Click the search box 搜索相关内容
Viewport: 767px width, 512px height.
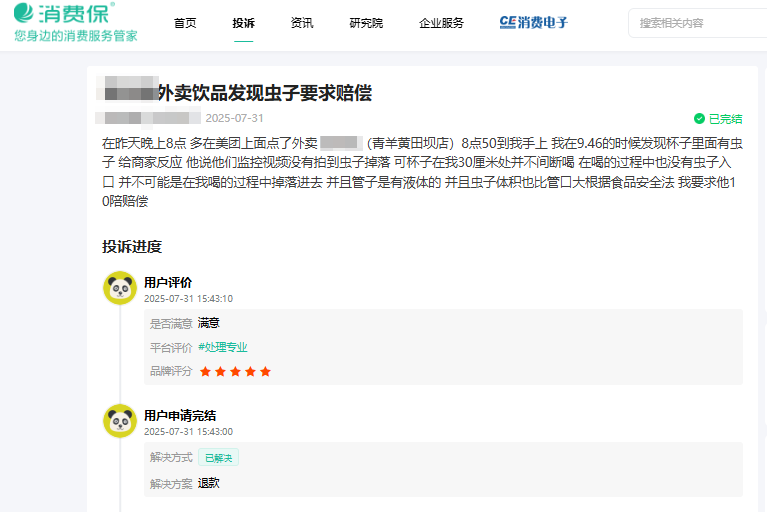[x=700, y=23]
